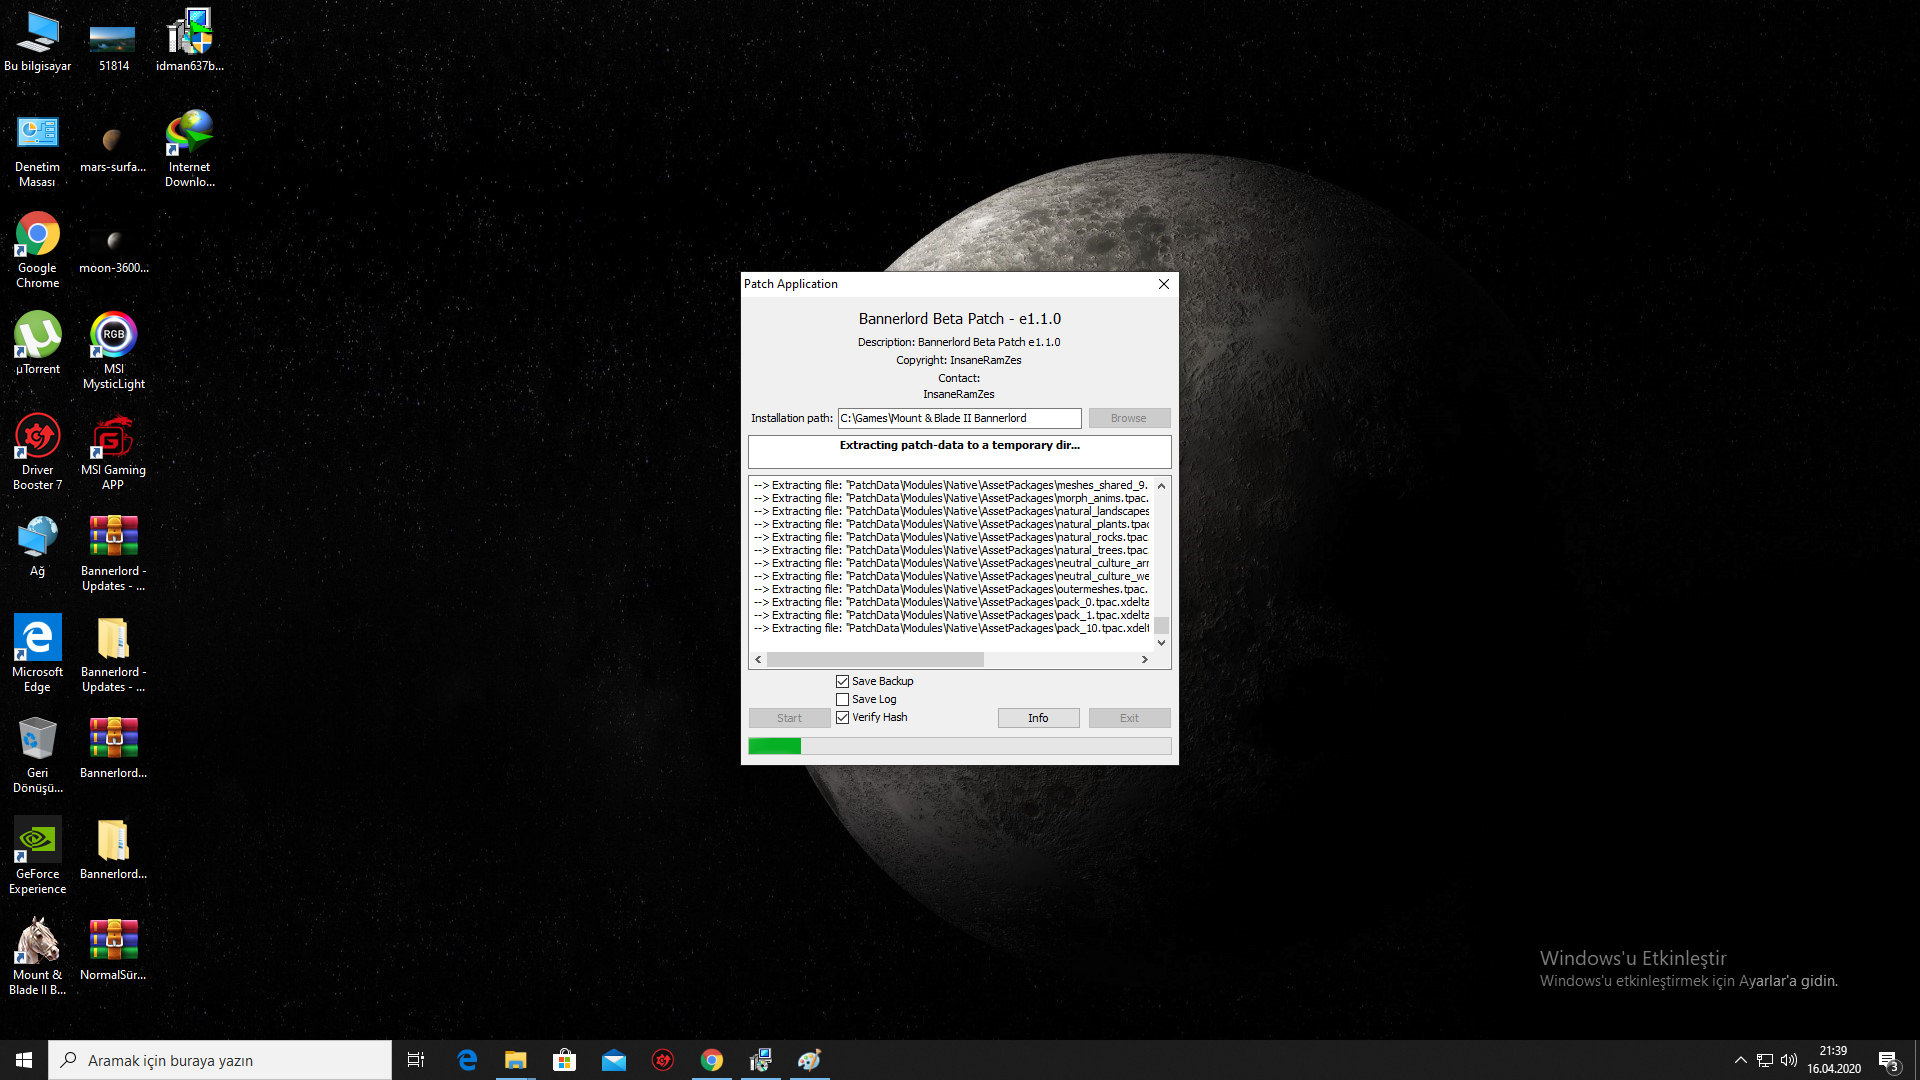Click the log's scroll up arrow

[x=1162, y=486]
